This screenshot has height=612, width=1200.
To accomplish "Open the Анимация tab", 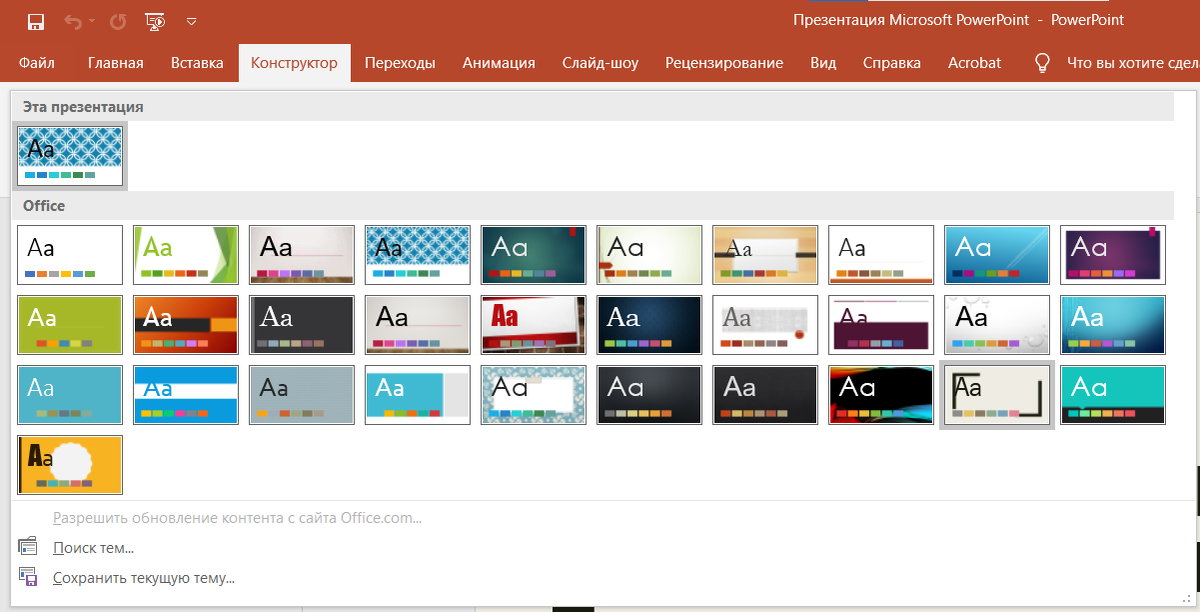I will [499, 63].
